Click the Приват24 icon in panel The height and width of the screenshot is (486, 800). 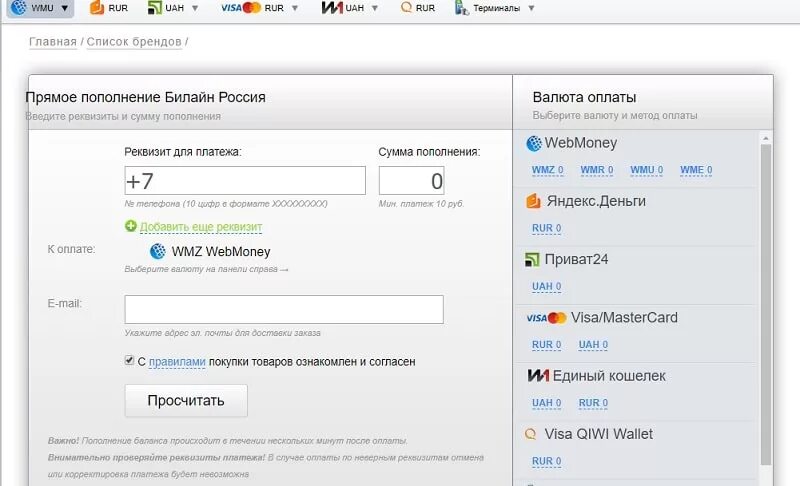532,260
